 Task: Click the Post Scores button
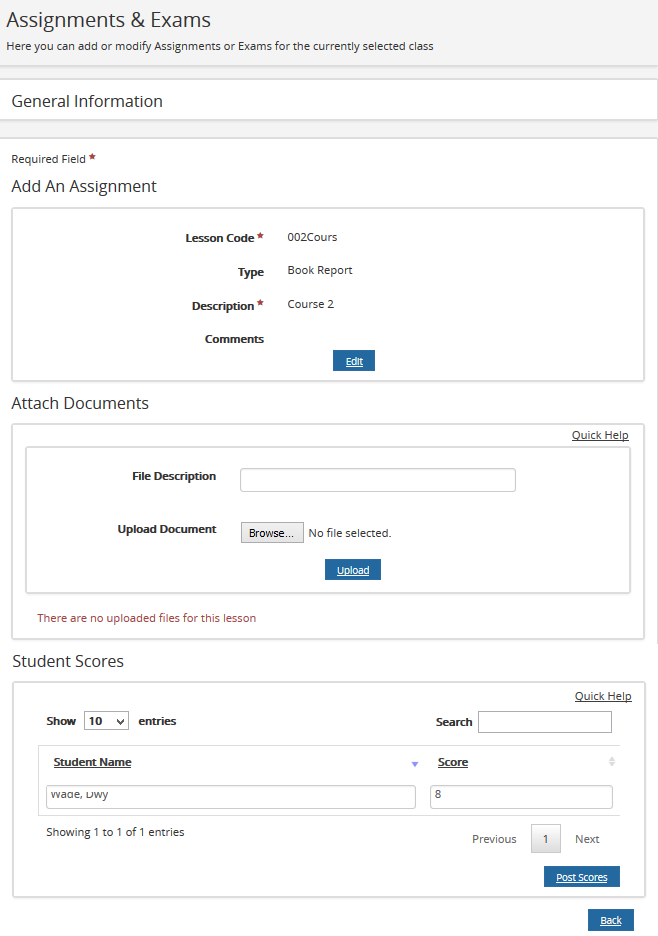[x=582, y=877]
